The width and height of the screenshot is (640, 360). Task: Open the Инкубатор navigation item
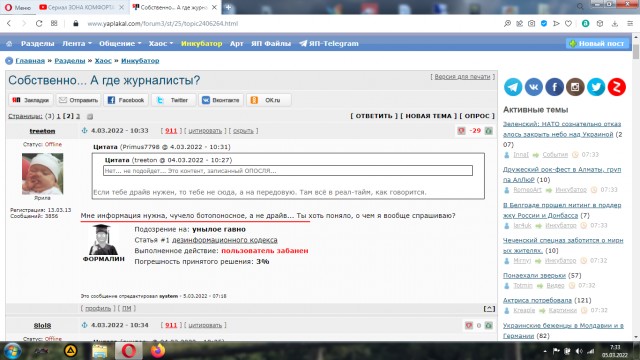pos(202,44)
